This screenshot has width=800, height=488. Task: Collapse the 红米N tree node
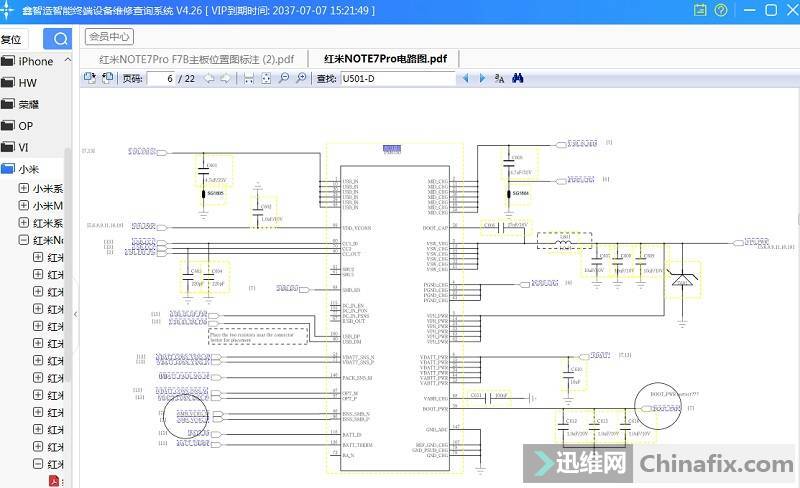point(24,240)
